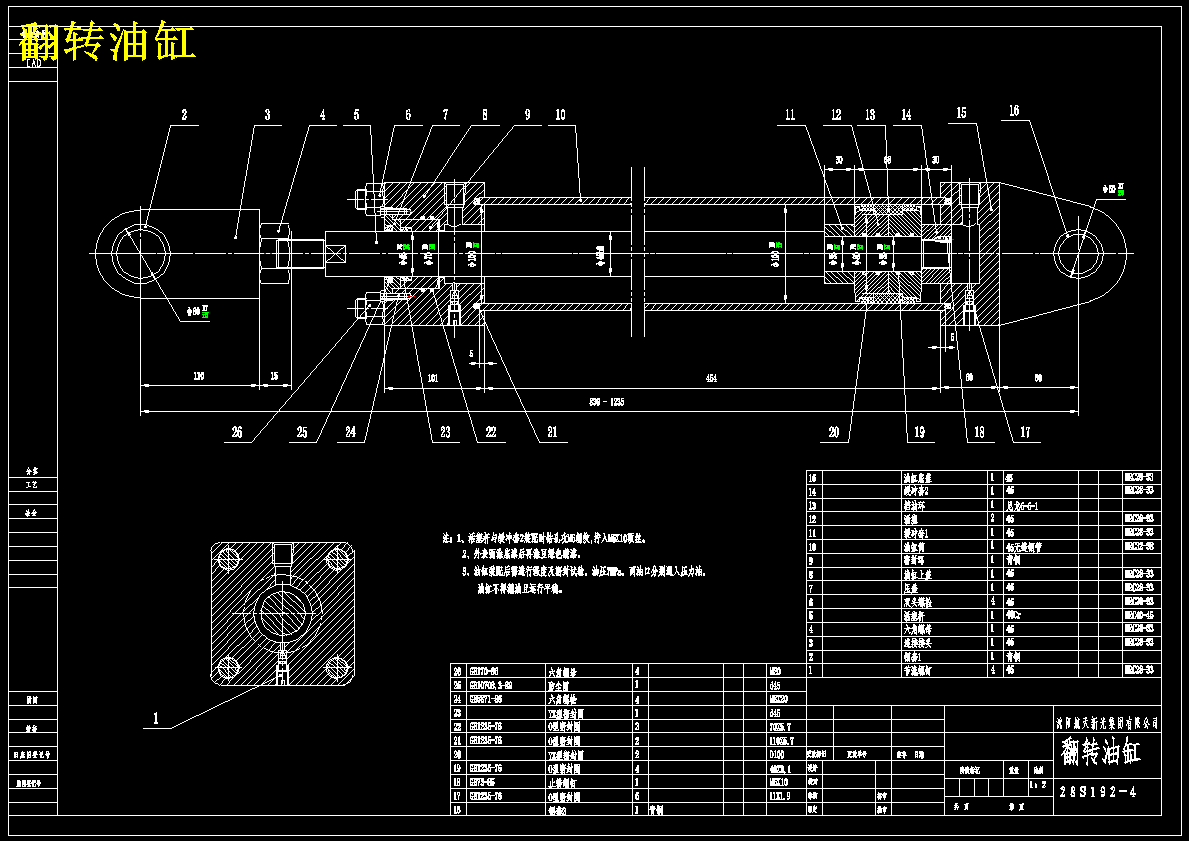Click part balloon number 6

408,115
